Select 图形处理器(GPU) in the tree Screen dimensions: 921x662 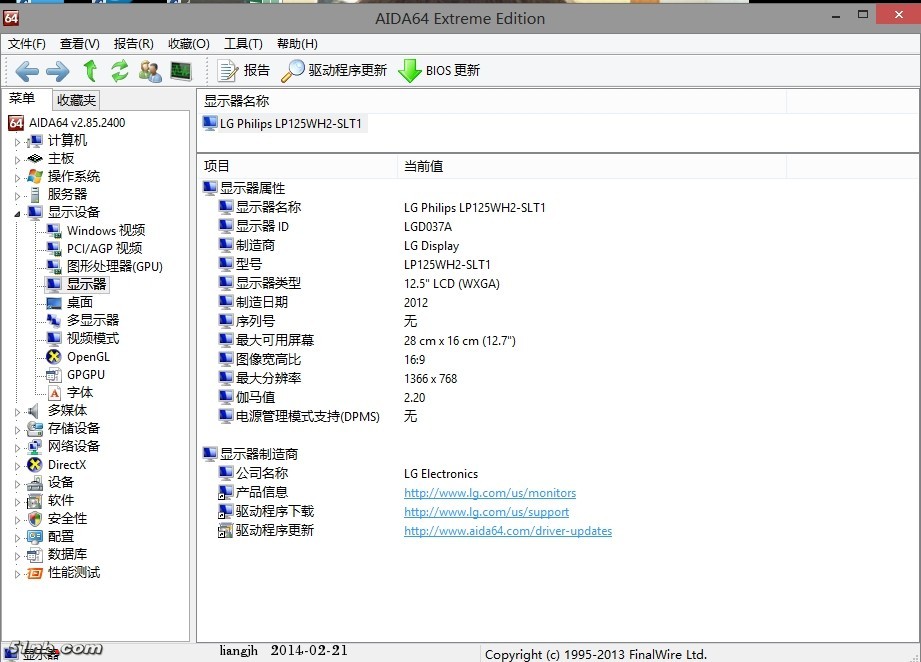[114, 266]
